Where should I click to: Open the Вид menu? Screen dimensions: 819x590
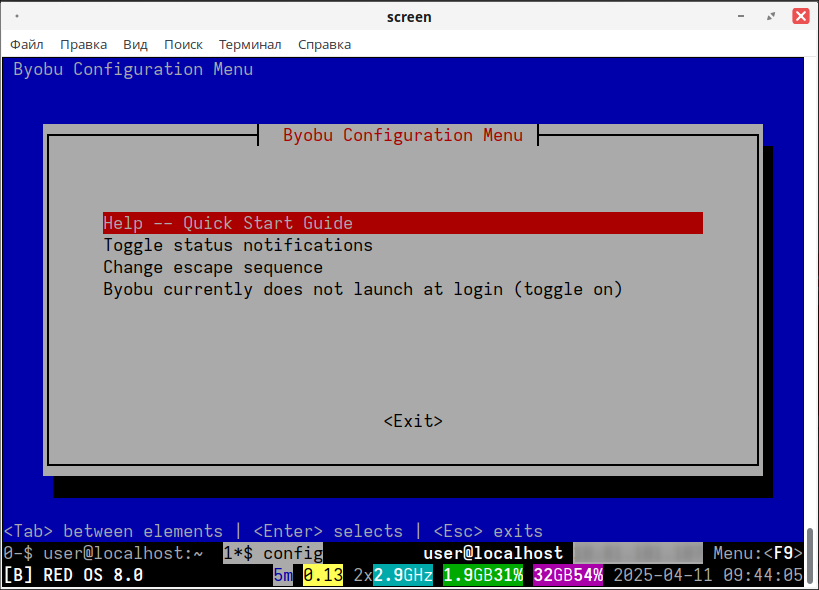[135, 45]
